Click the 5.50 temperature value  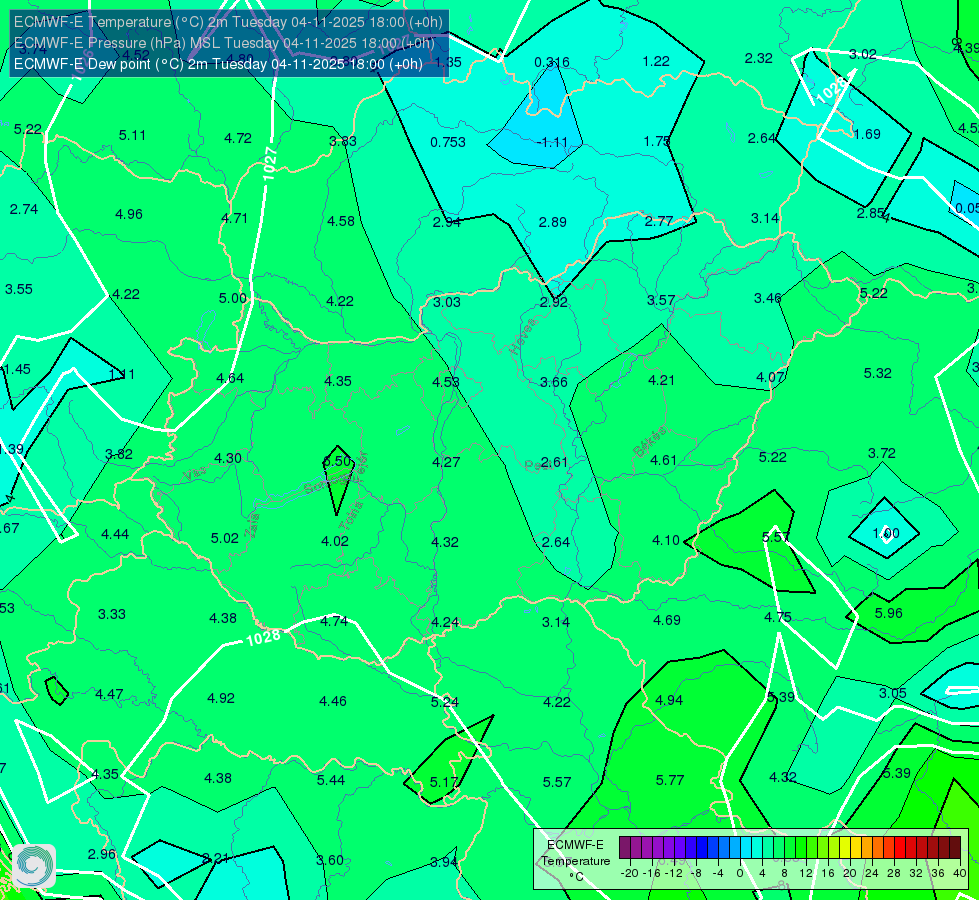[337, 462]
